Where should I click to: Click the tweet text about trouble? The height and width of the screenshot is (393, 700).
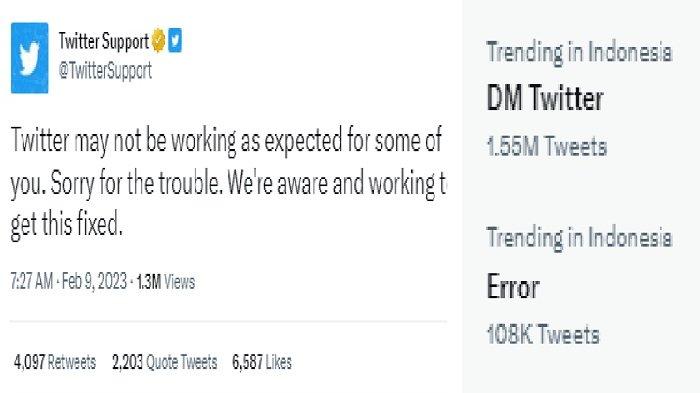point(228,183)
